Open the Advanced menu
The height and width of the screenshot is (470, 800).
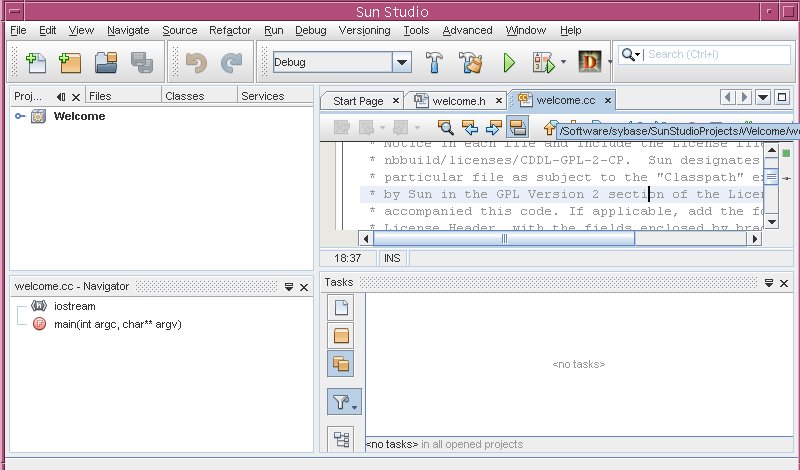(467, 31)
